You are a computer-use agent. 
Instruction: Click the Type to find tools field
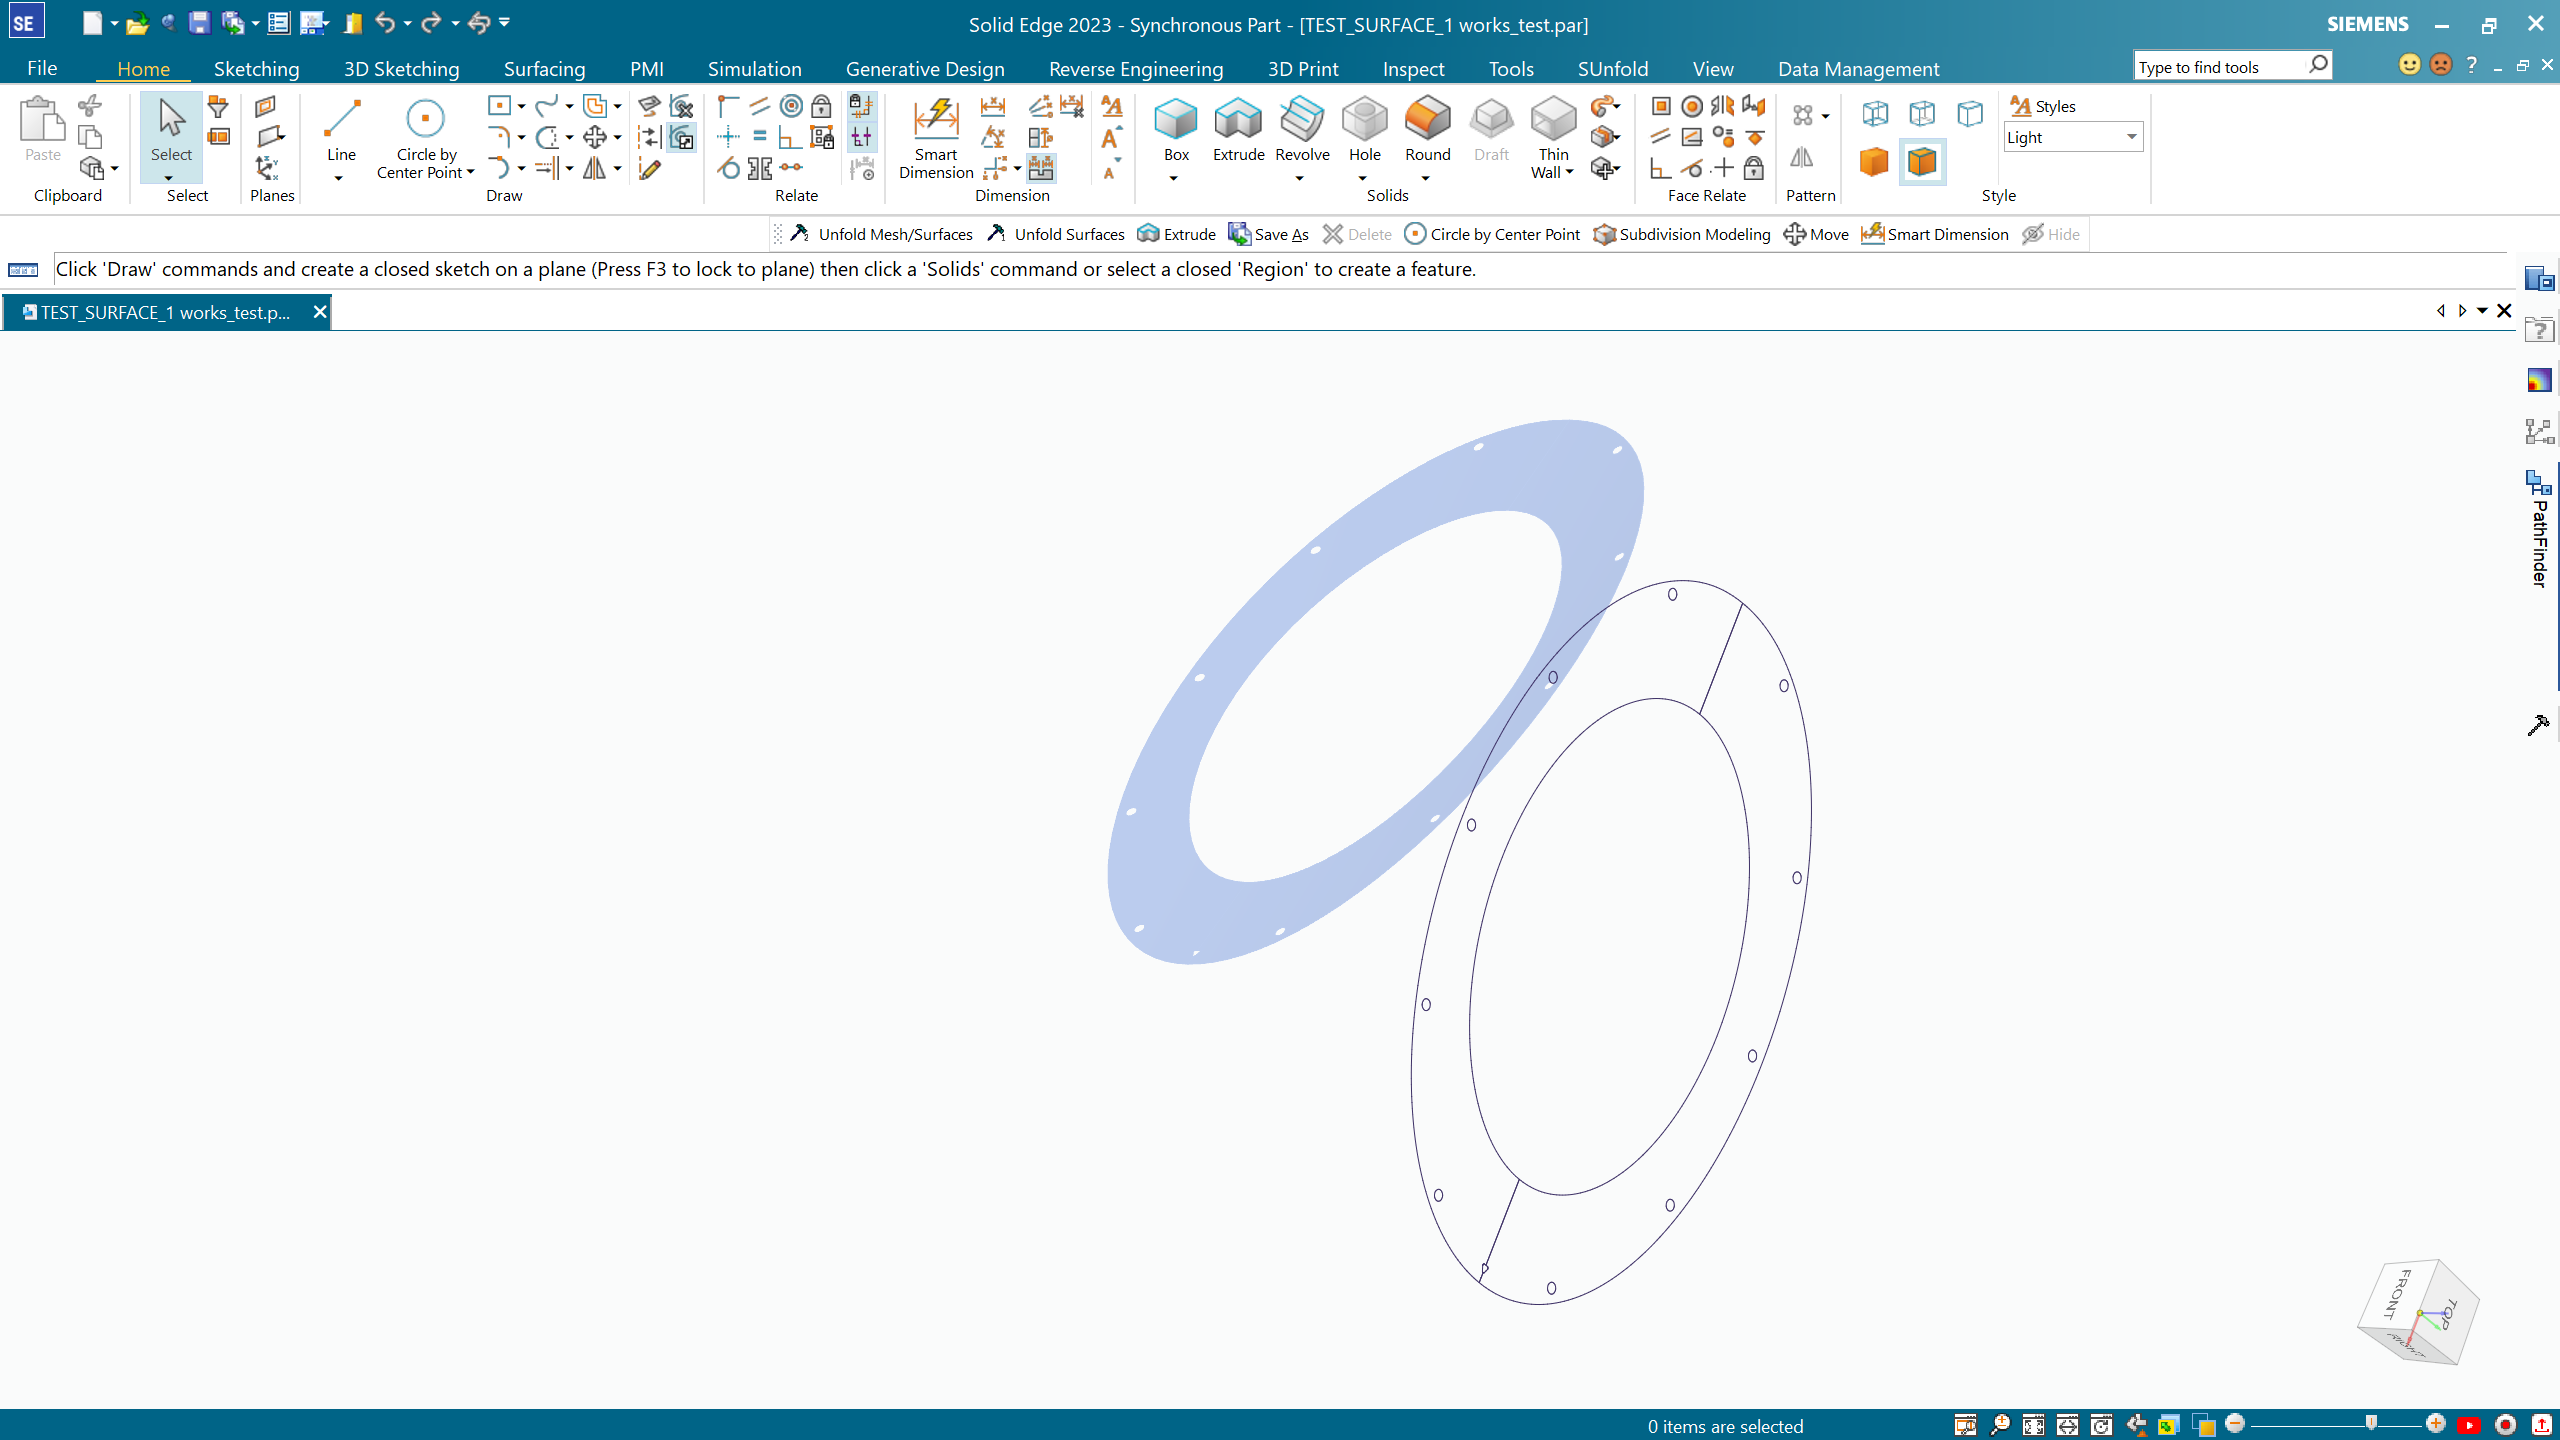tap(2220, 67)
